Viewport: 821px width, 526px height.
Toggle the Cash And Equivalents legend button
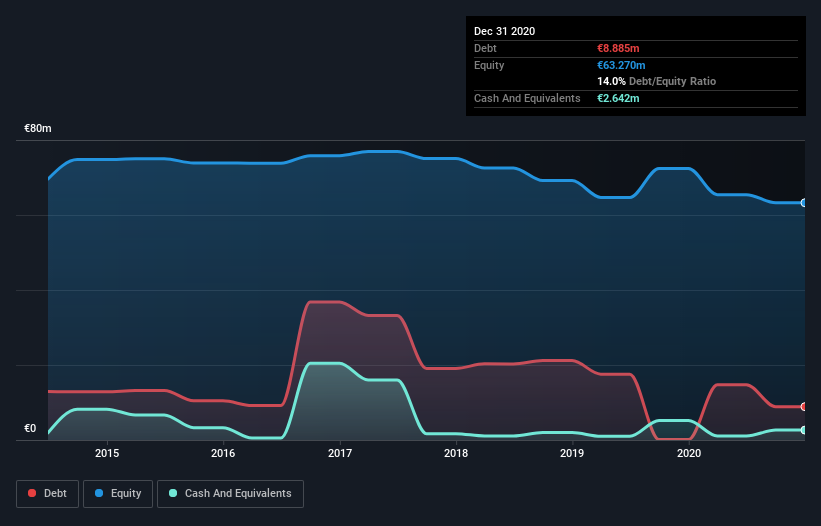(230, 494)
